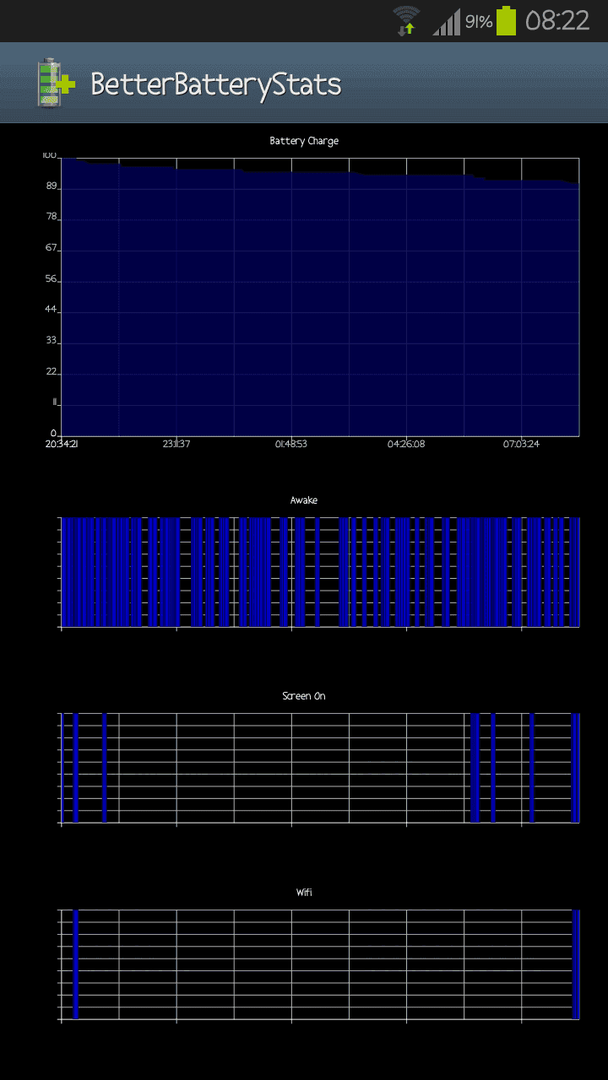Tap the 67 value on charge axis

tap(51, 249)
